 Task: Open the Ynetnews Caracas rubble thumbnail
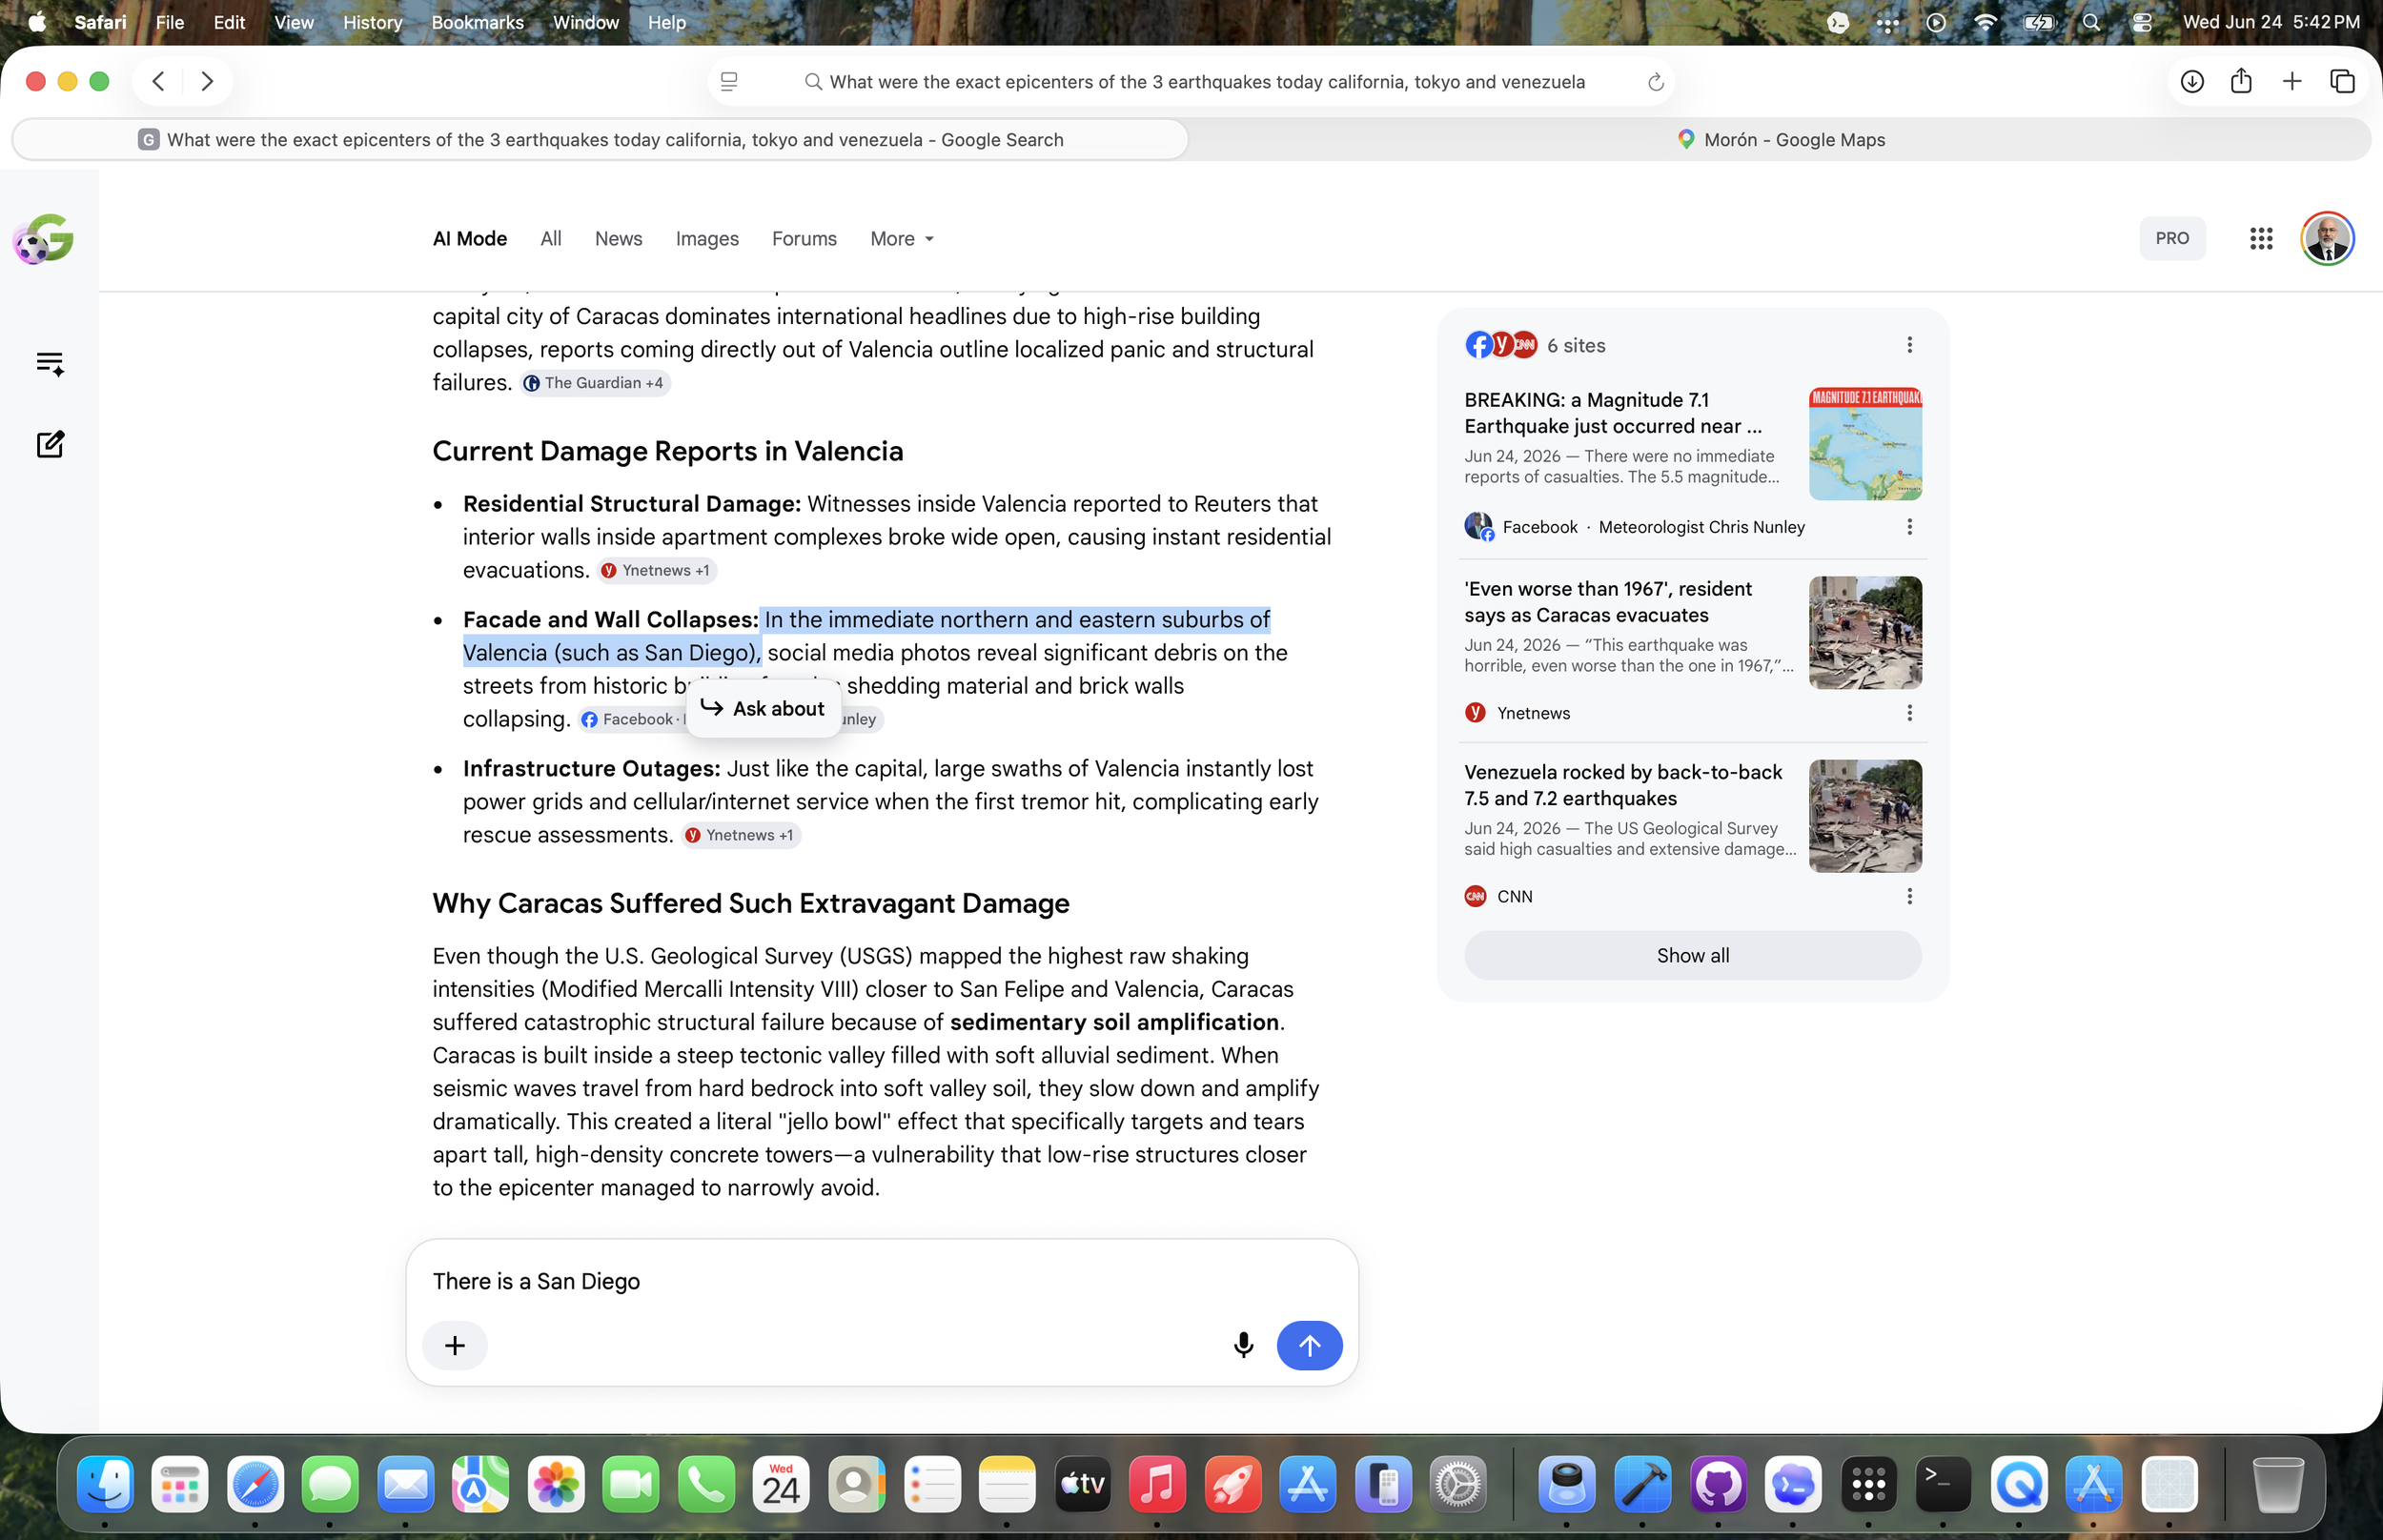click(1865, 633)
